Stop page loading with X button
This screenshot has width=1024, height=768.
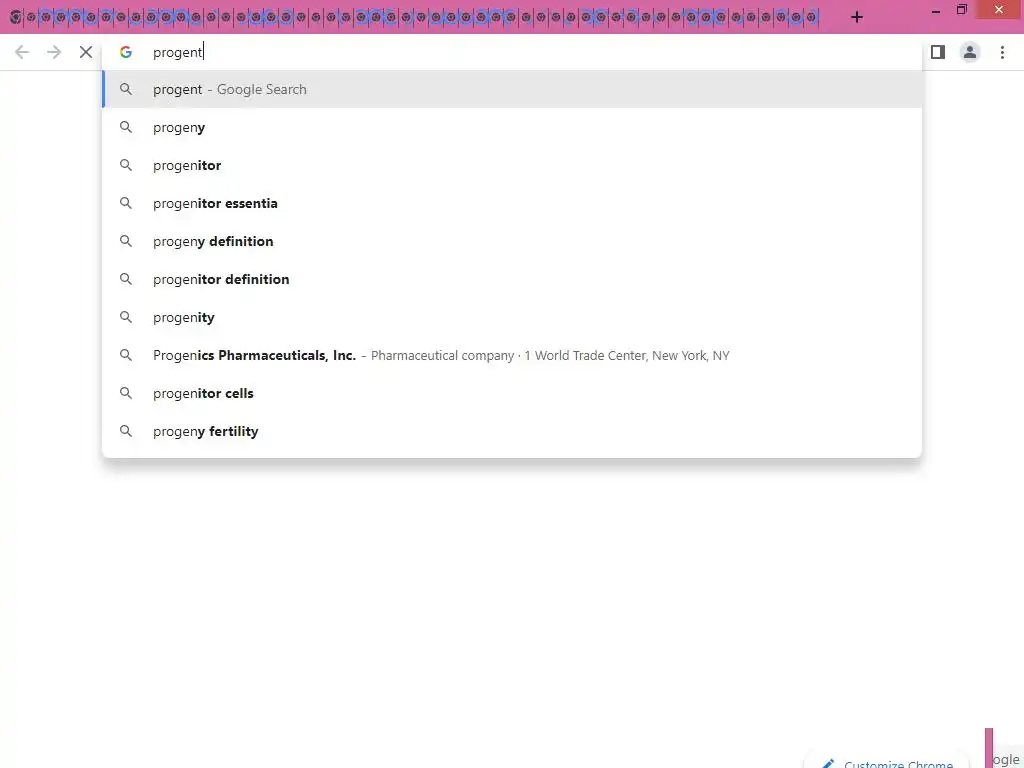[x=86, y=52]
